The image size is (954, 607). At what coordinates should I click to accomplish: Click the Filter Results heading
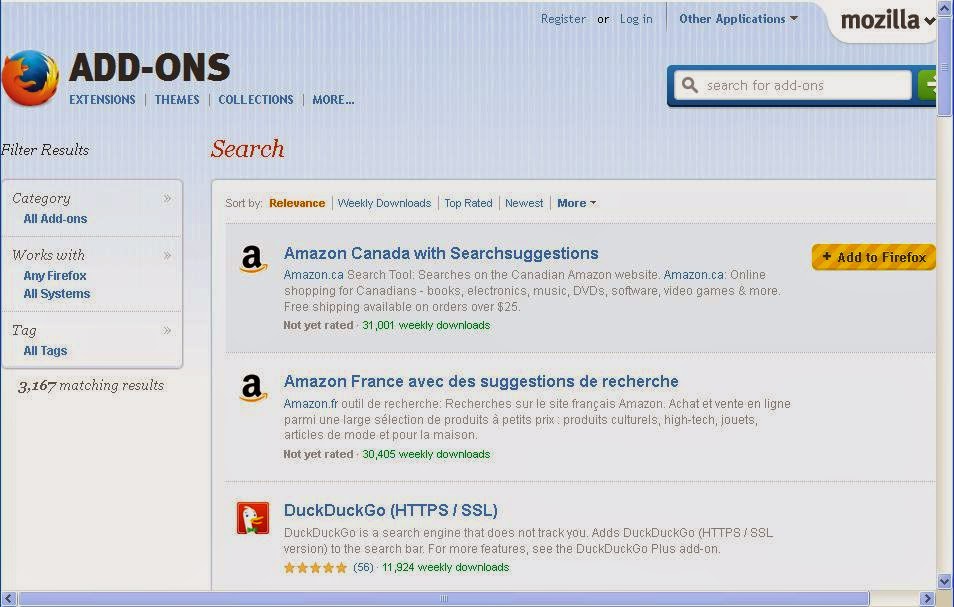point(45,150)
